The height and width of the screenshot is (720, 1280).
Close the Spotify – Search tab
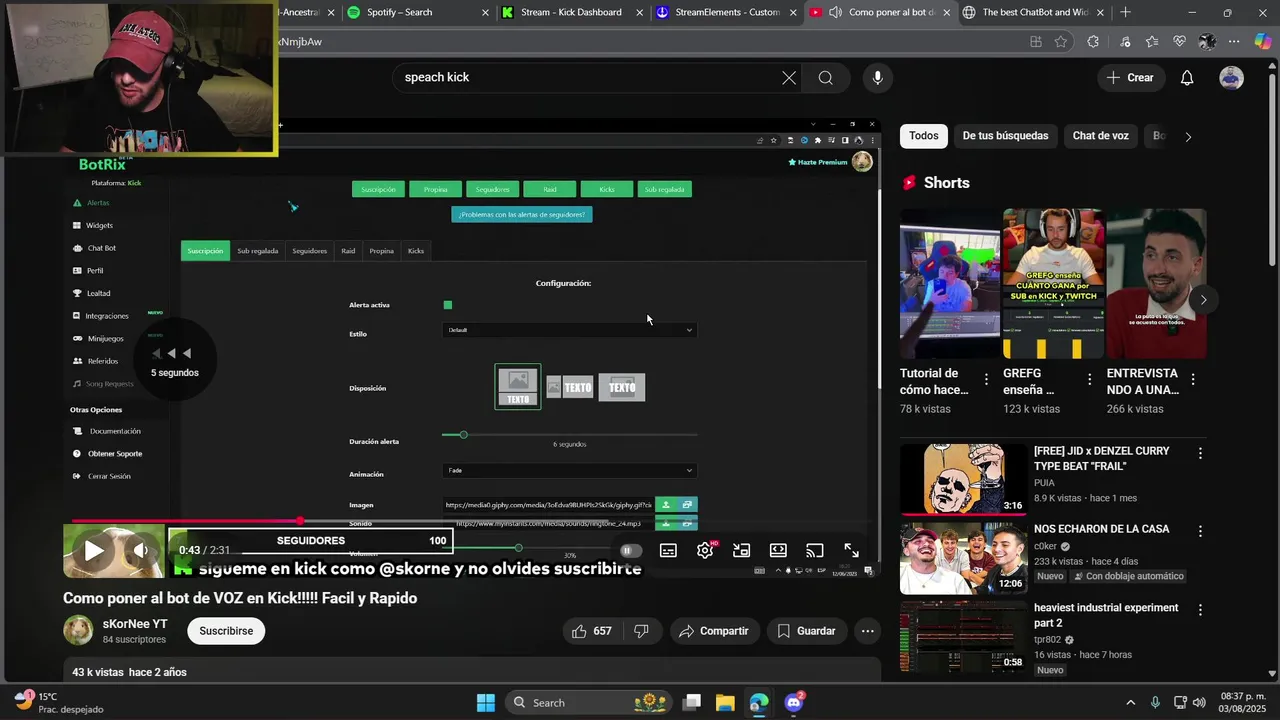[x=486, y=12]
